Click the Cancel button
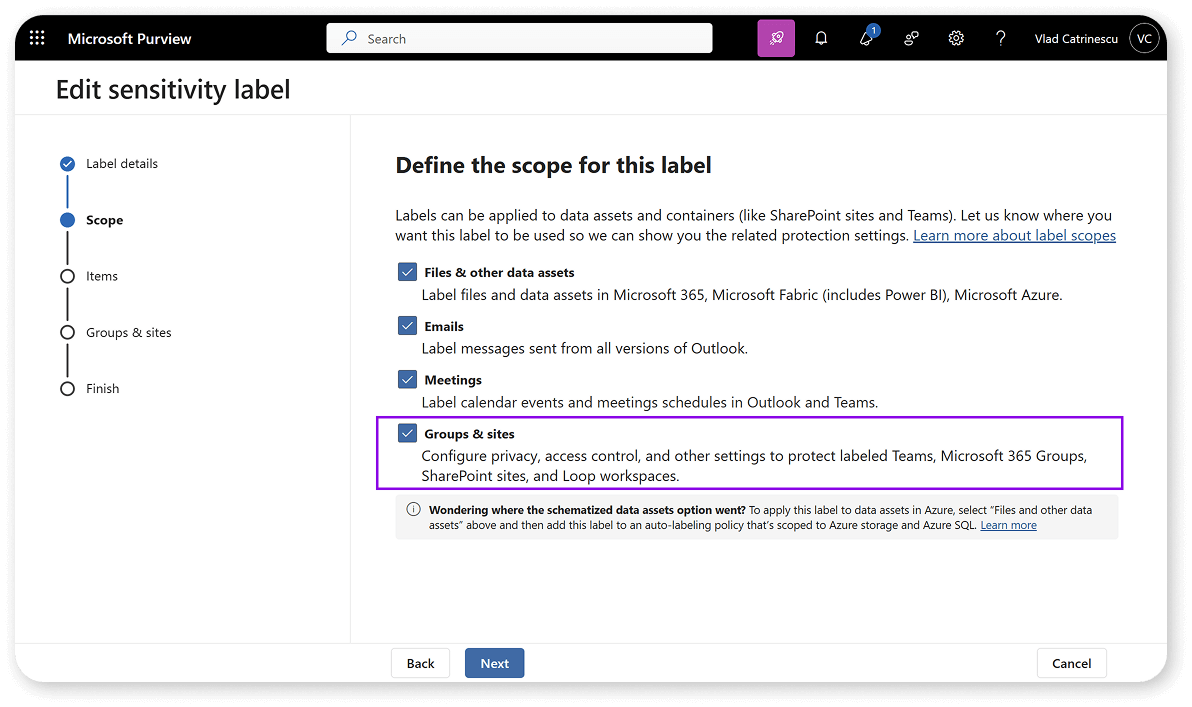1192x707 pixels. 1071,663
